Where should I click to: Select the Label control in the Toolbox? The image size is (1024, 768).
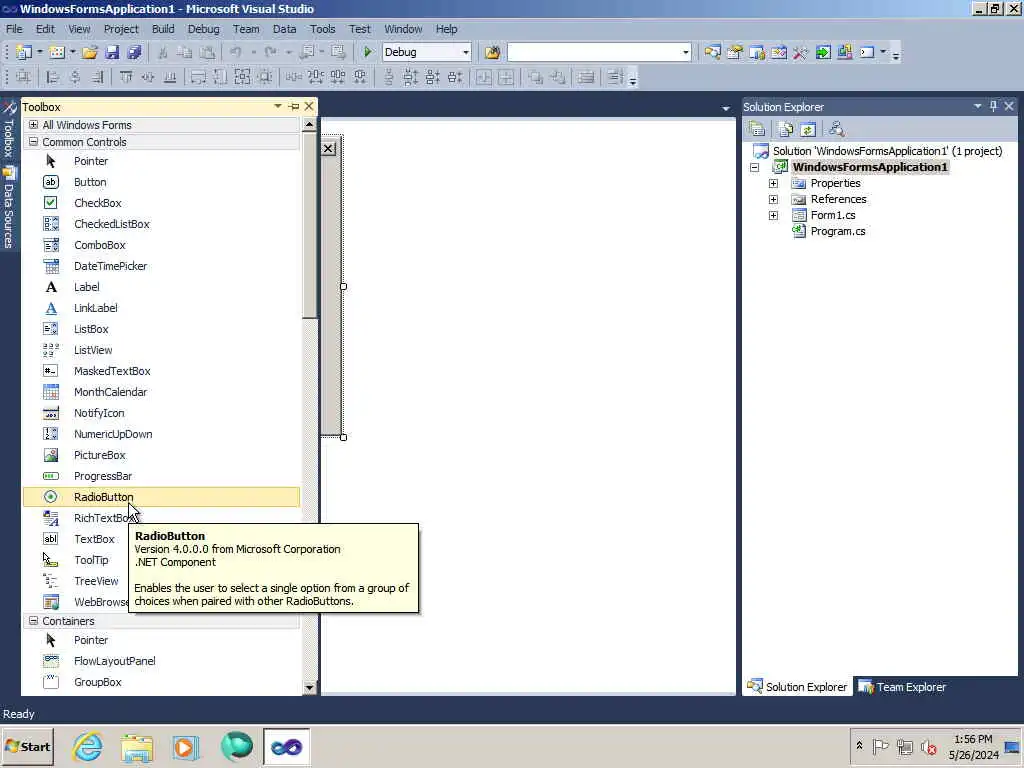(161, 287)
